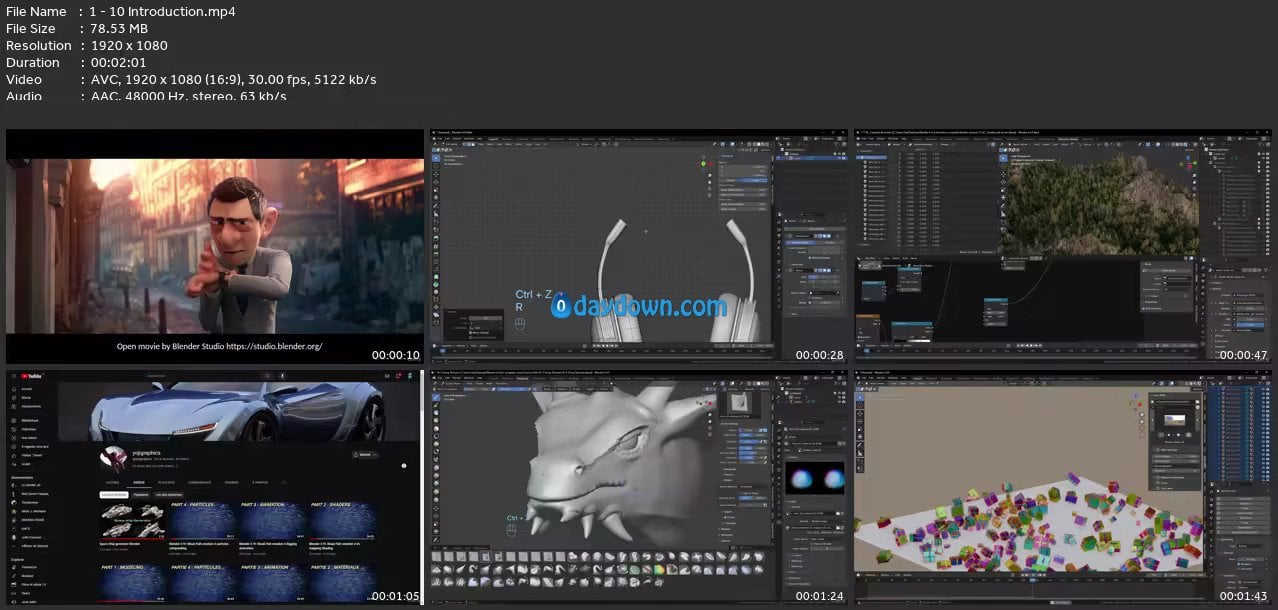Open the animated character frame at 00:00:10
The width and height of the screenshot is (1278, 610).
coord(214,246)
